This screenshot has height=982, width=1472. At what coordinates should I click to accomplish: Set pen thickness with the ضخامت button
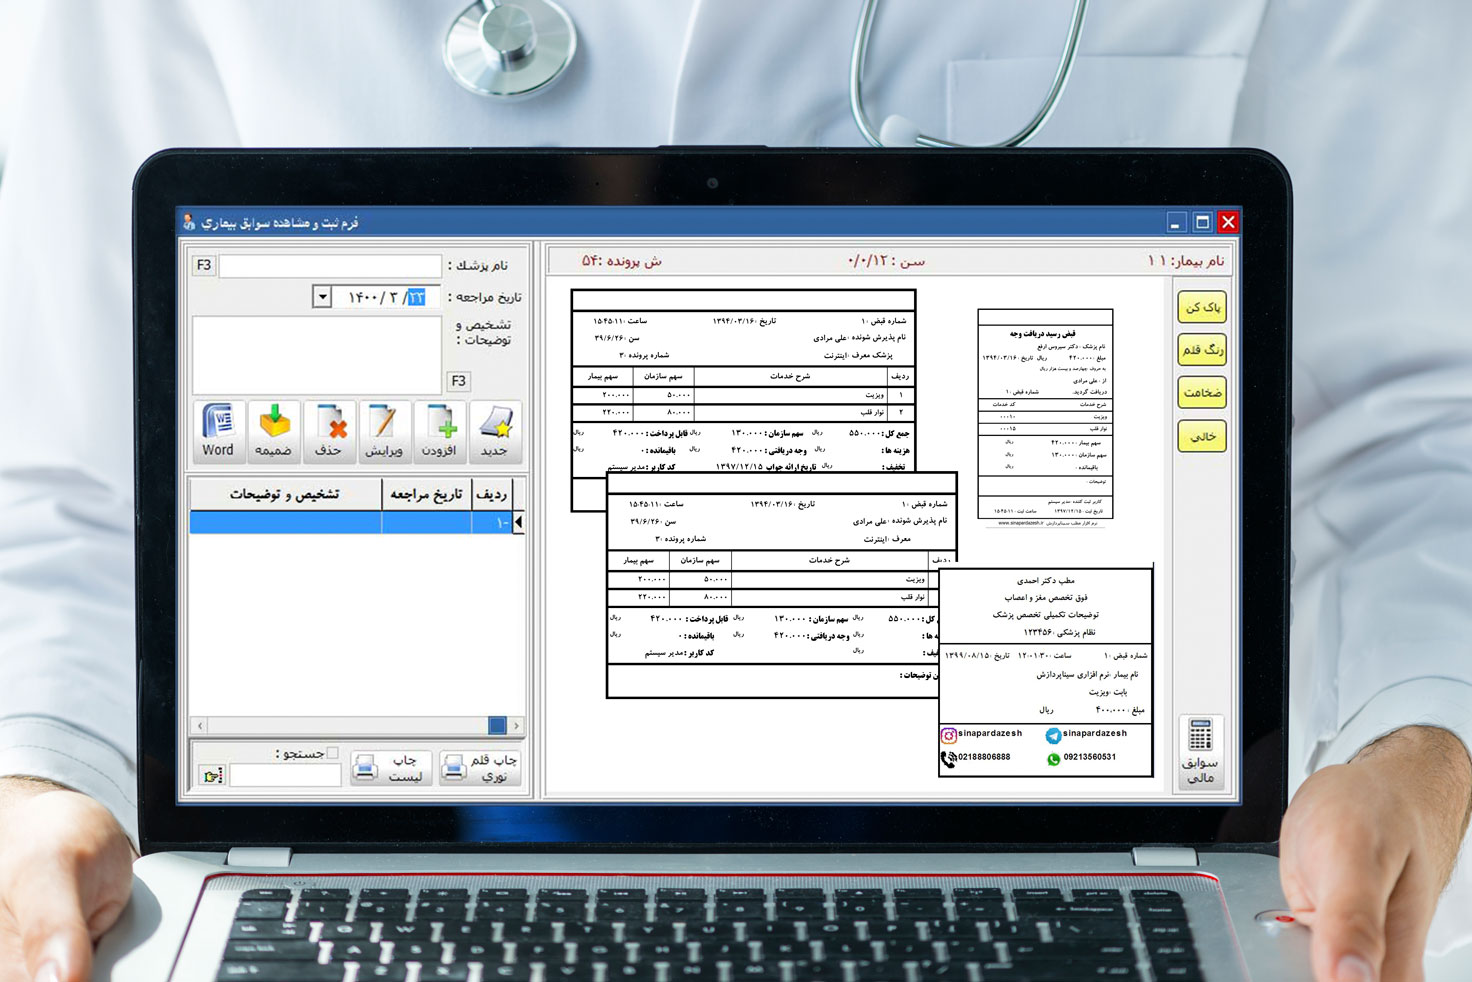click(x=1202, y=393)
